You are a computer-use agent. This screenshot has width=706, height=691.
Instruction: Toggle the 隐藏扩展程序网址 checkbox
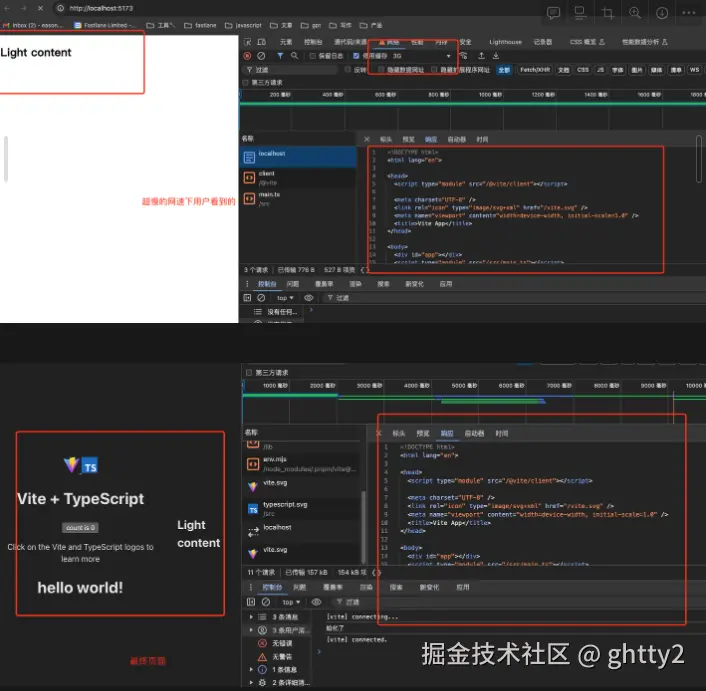click(434, 69)
